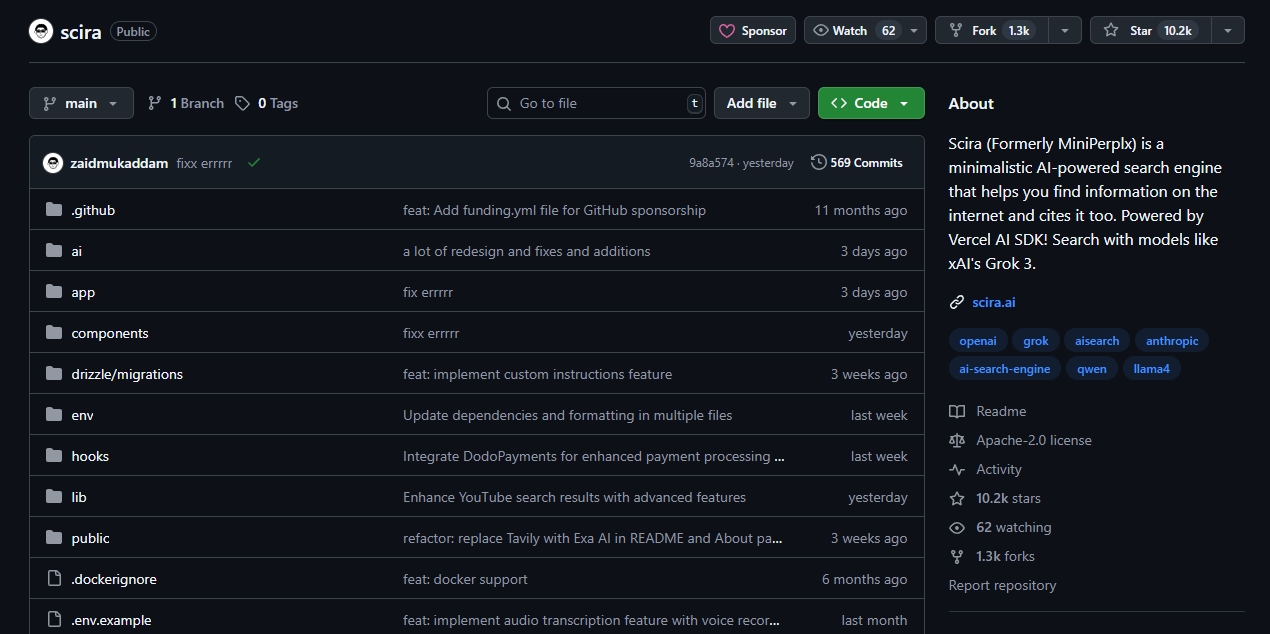
Task: Open commit 'feat: docker support'
Action: coord(465,579)
